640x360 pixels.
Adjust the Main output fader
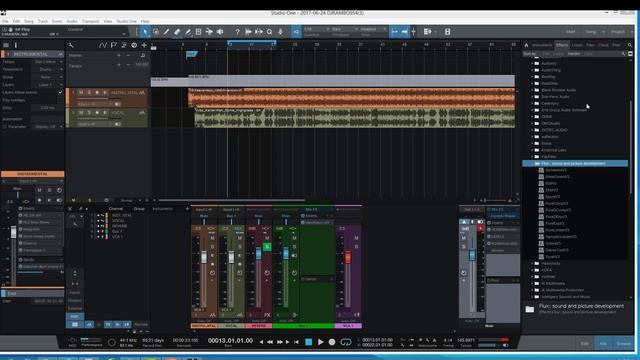(x=472, y=255)
